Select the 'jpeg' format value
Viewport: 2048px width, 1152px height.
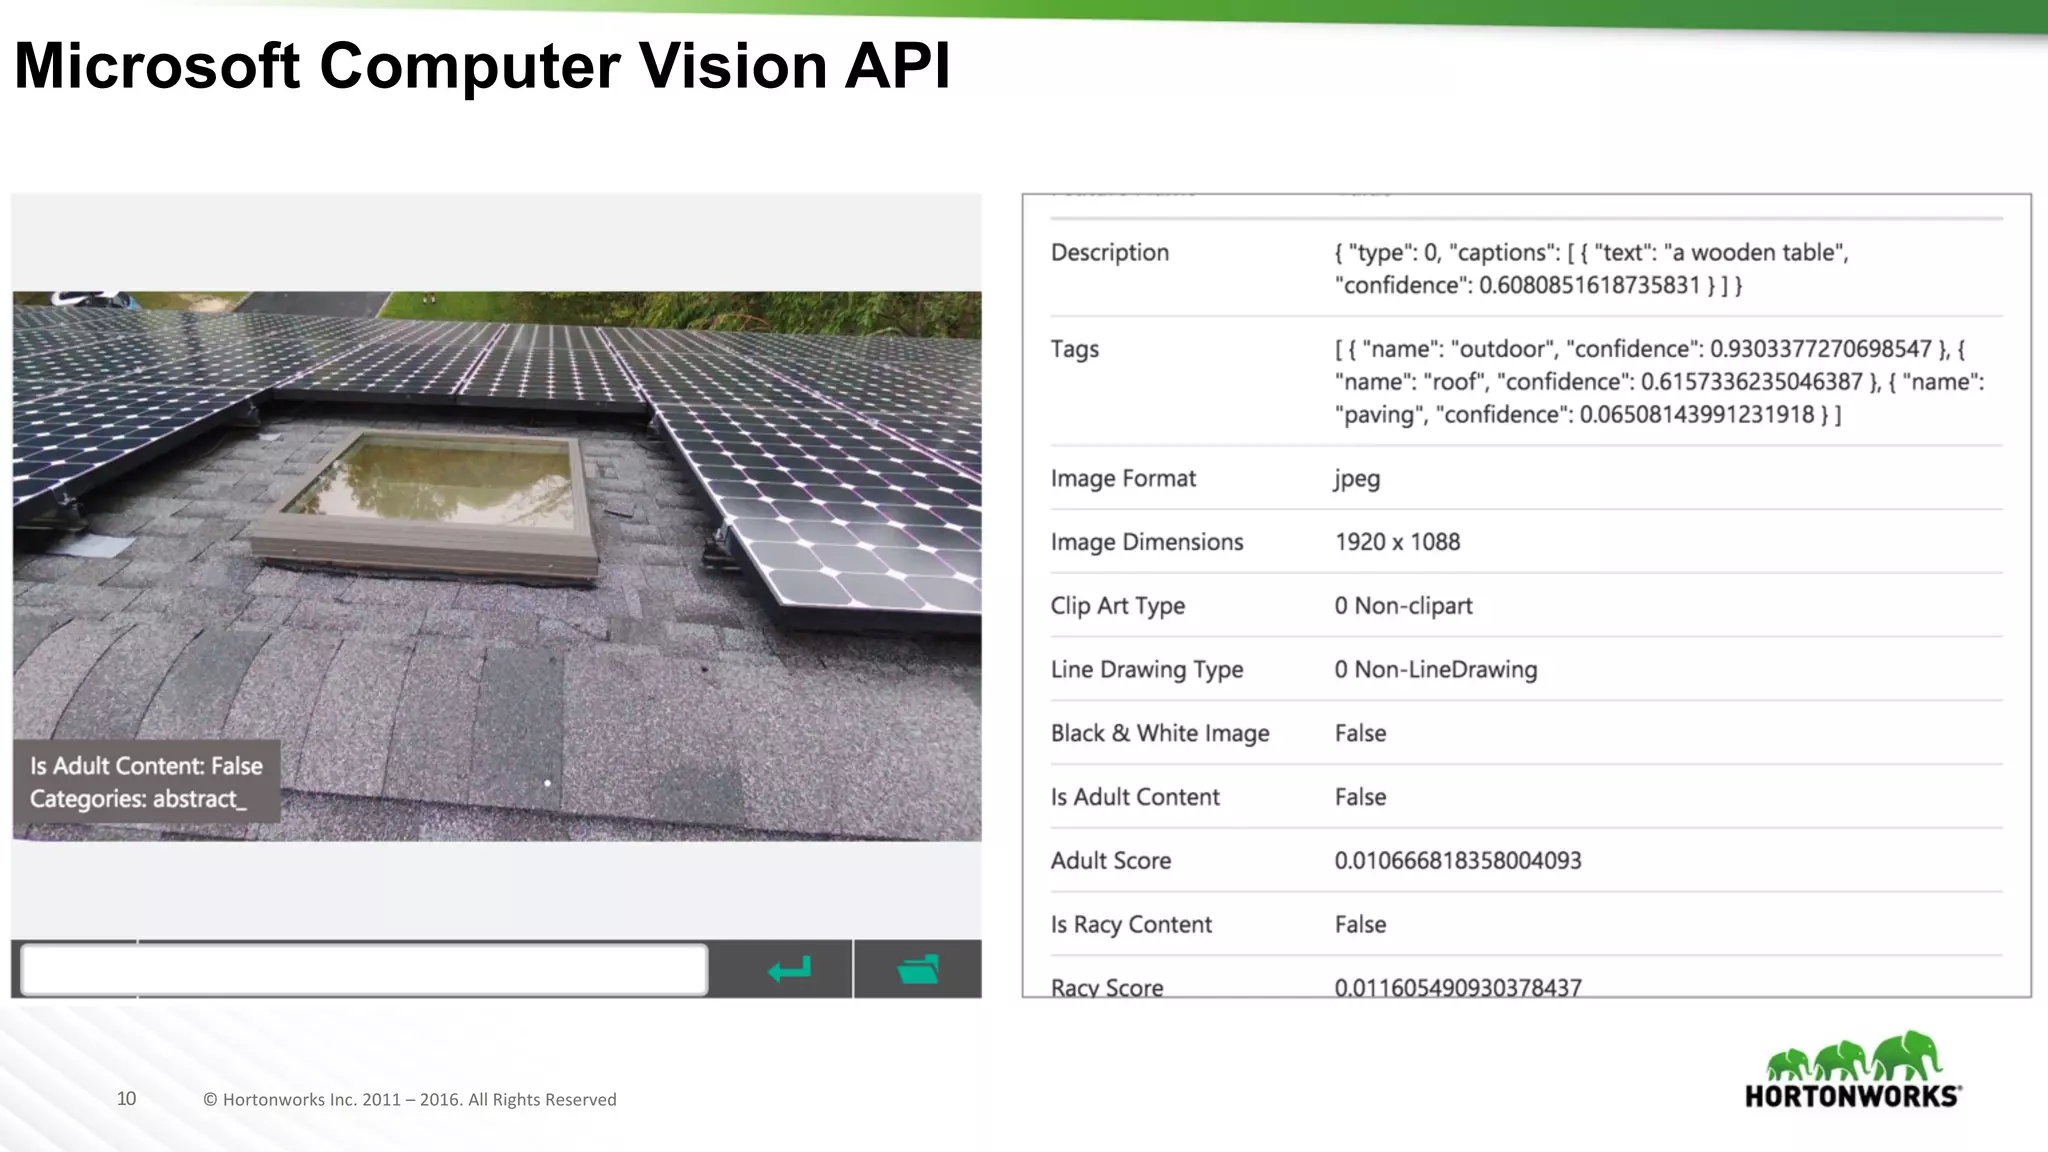coord(1357,479)
